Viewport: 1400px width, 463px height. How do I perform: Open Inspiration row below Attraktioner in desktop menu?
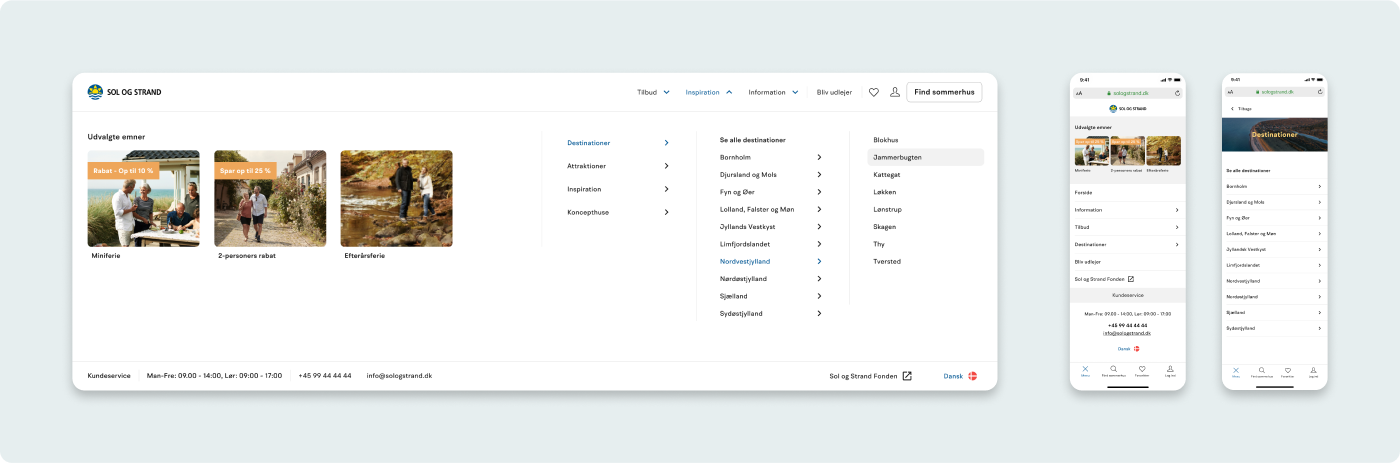618,189
